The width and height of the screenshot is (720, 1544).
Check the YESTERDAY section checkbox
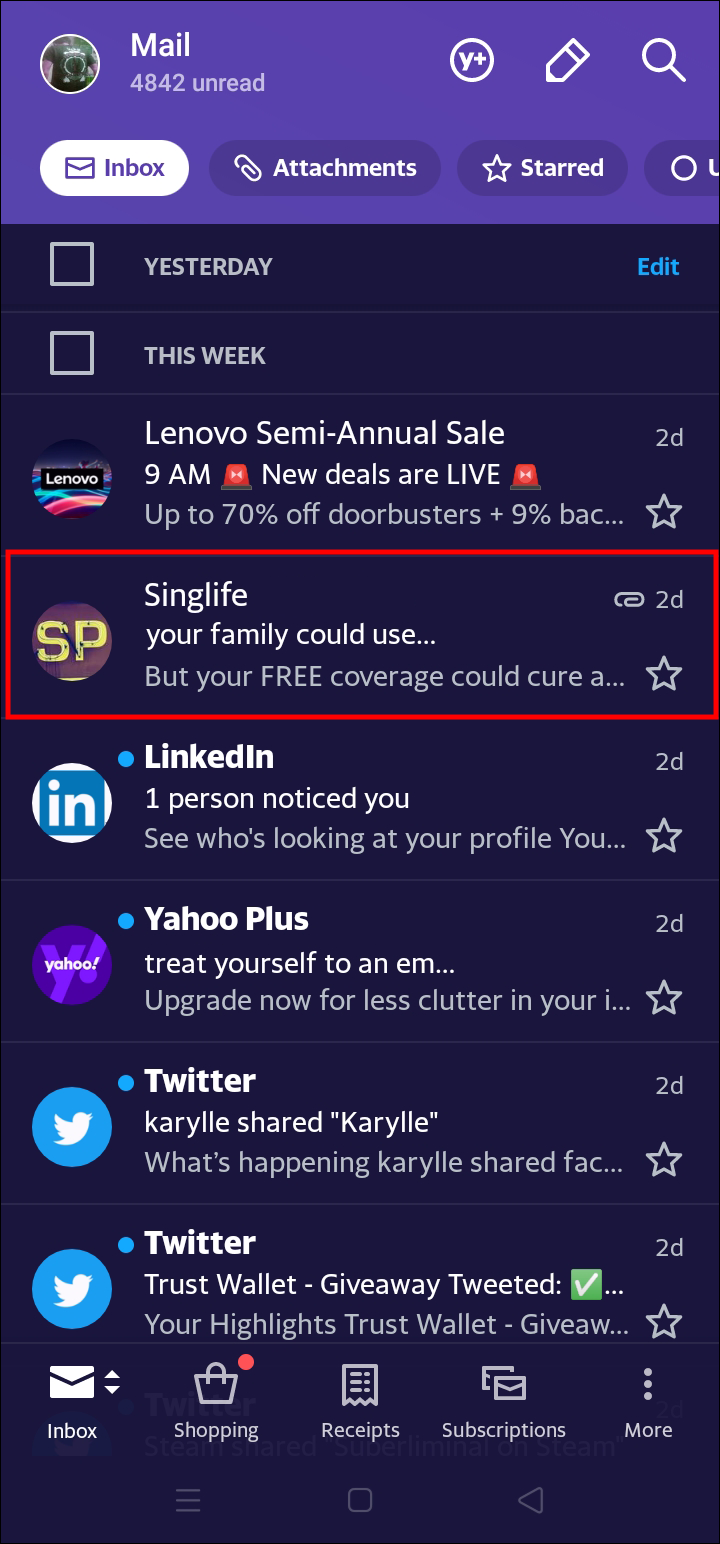(x=72, y=265)
